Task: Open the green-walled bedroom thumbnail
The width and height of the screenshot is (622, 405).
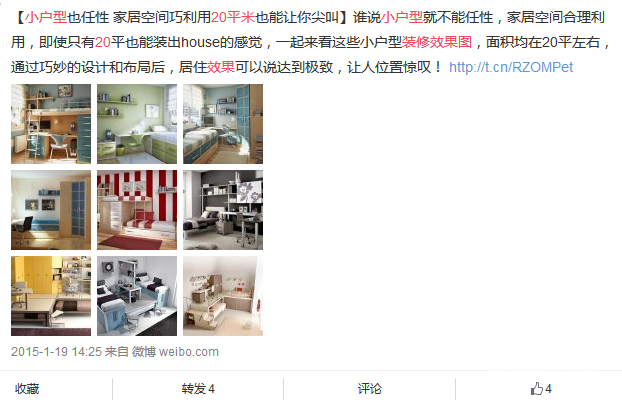Action: (137, 124)
